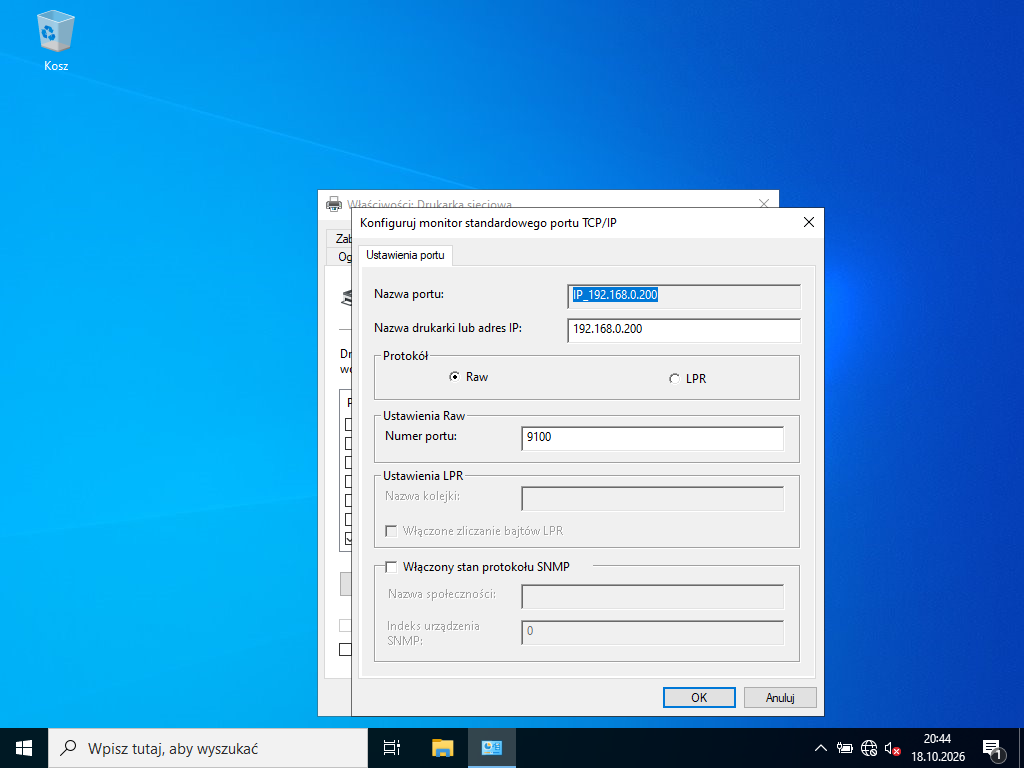Close the TCP/IP port configuration dialog
The image size is (1024, 768).
click(808, 223)
